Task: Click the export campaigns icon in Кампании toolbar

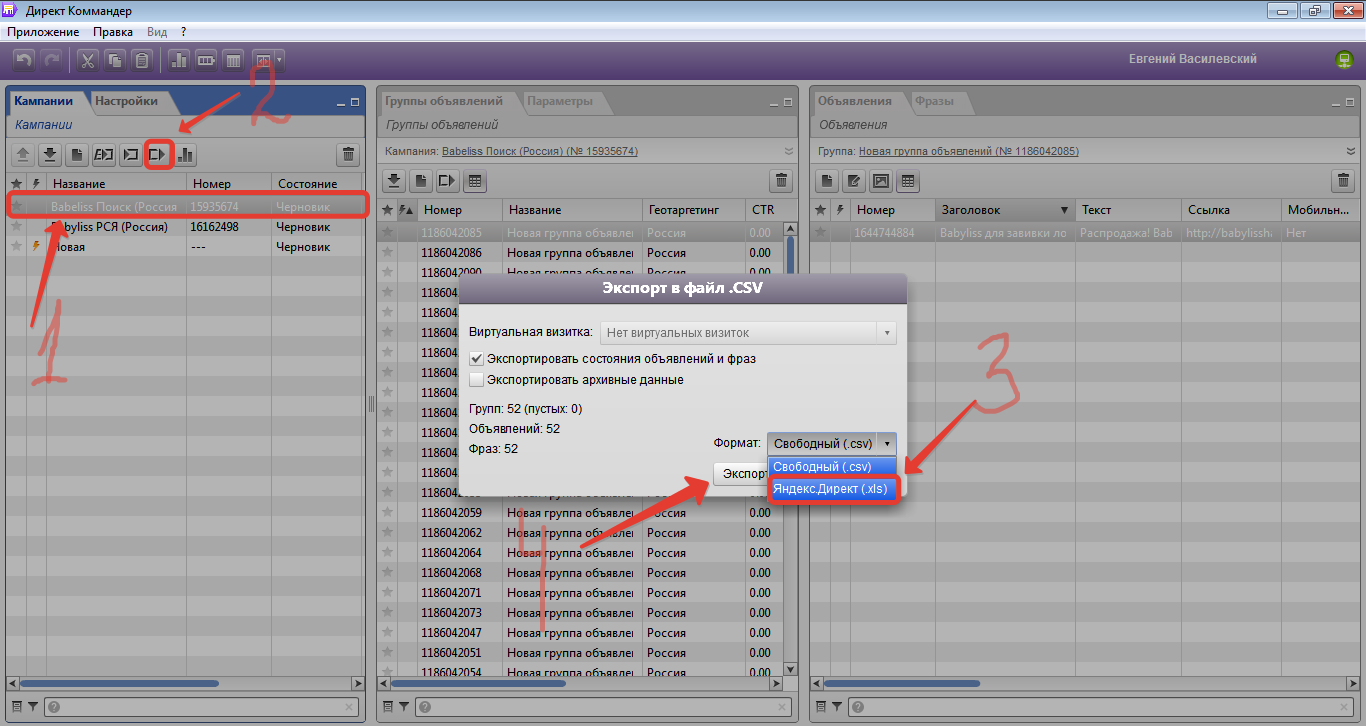Action: (x=158, y=155)
